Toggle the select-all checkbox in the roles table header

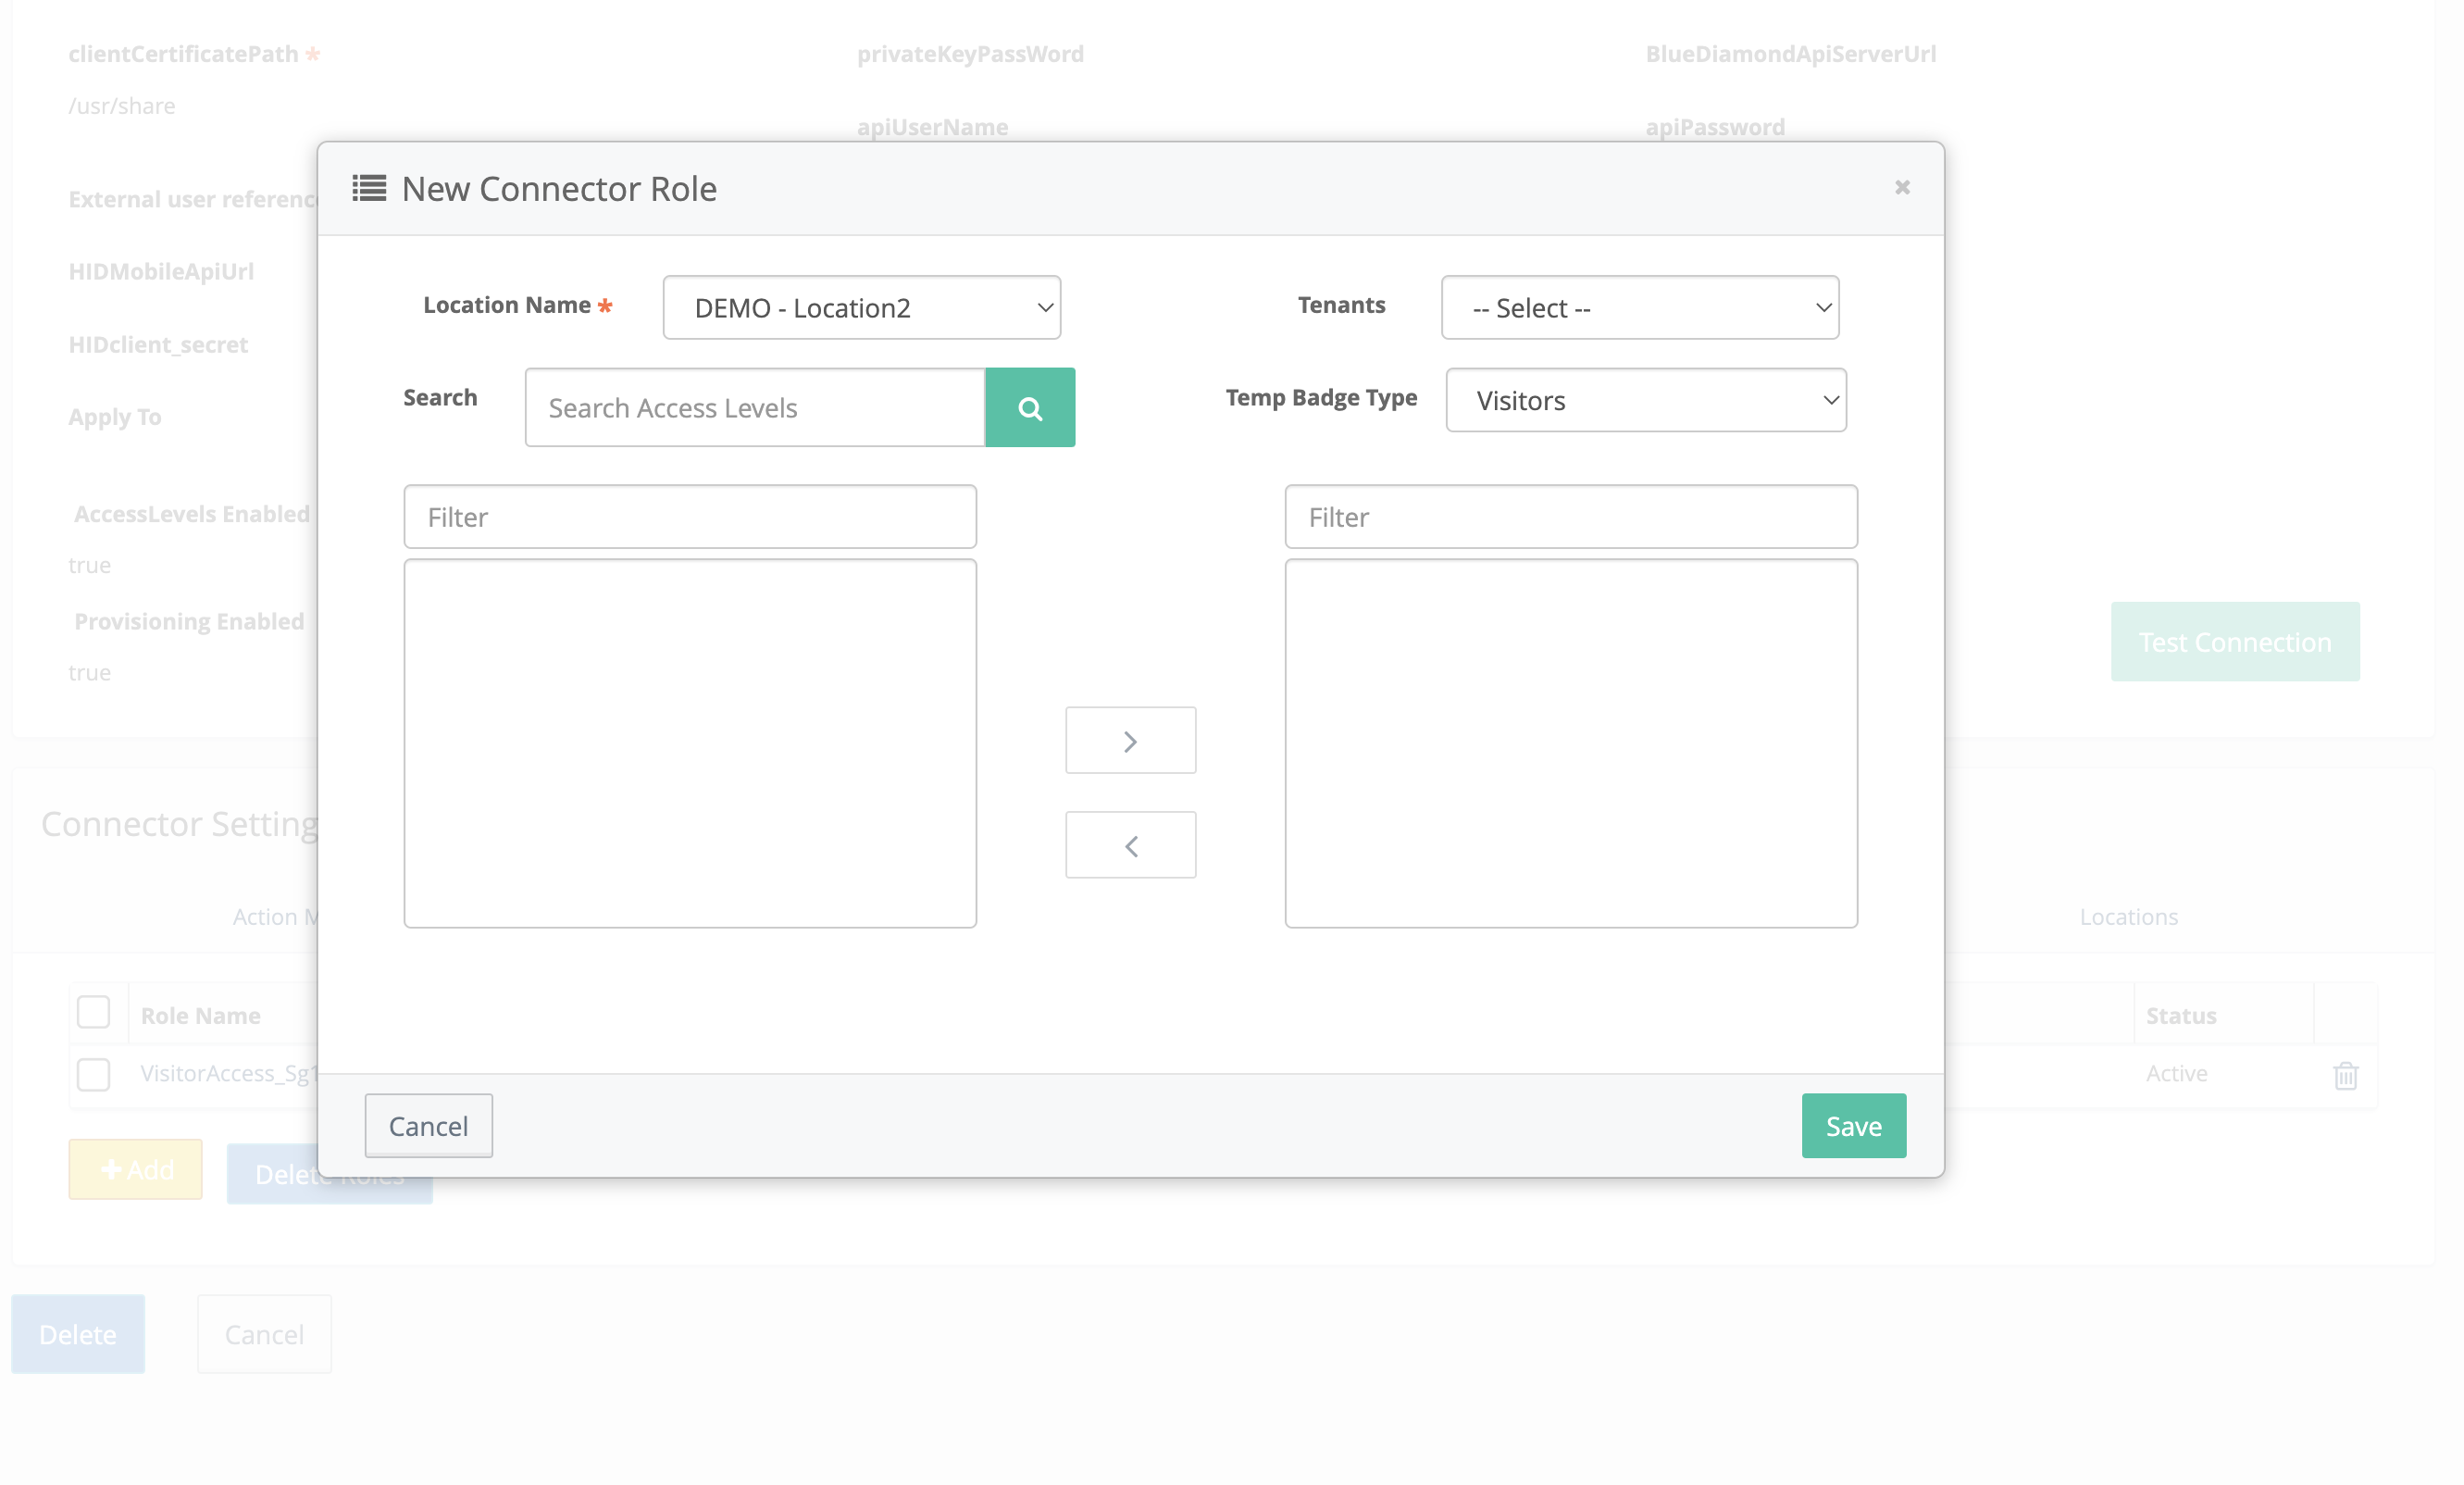(93, 1013)
